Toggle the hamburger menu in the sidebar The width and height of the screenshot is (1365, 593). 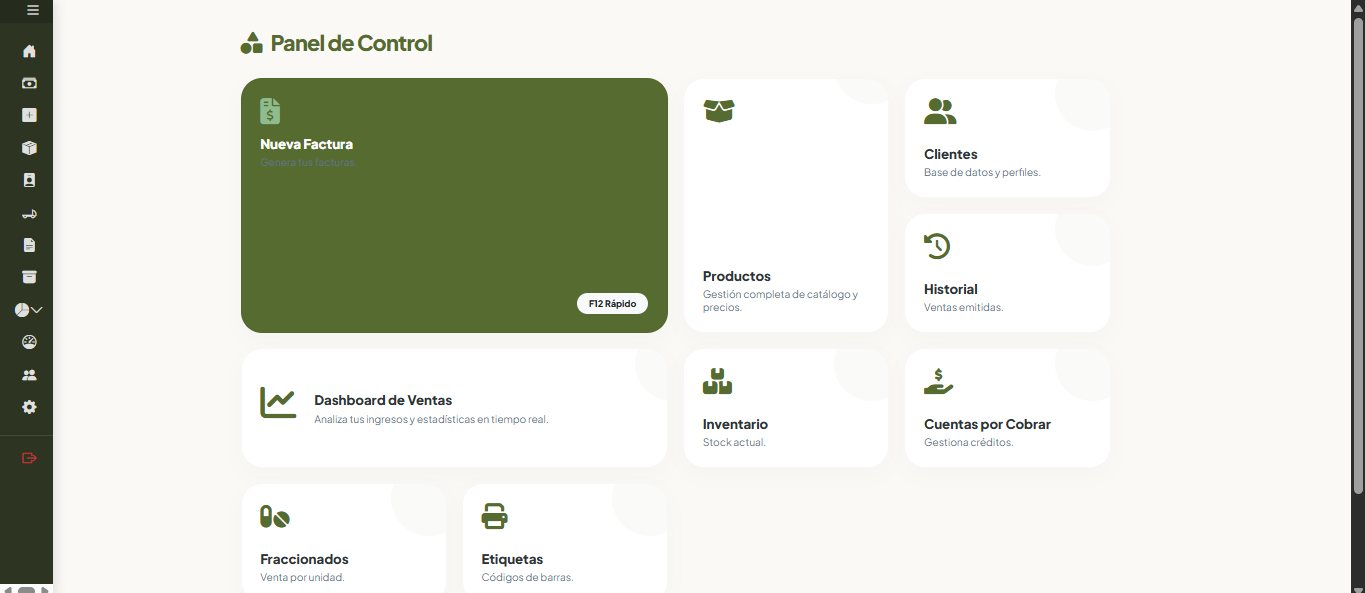point(33,10)
